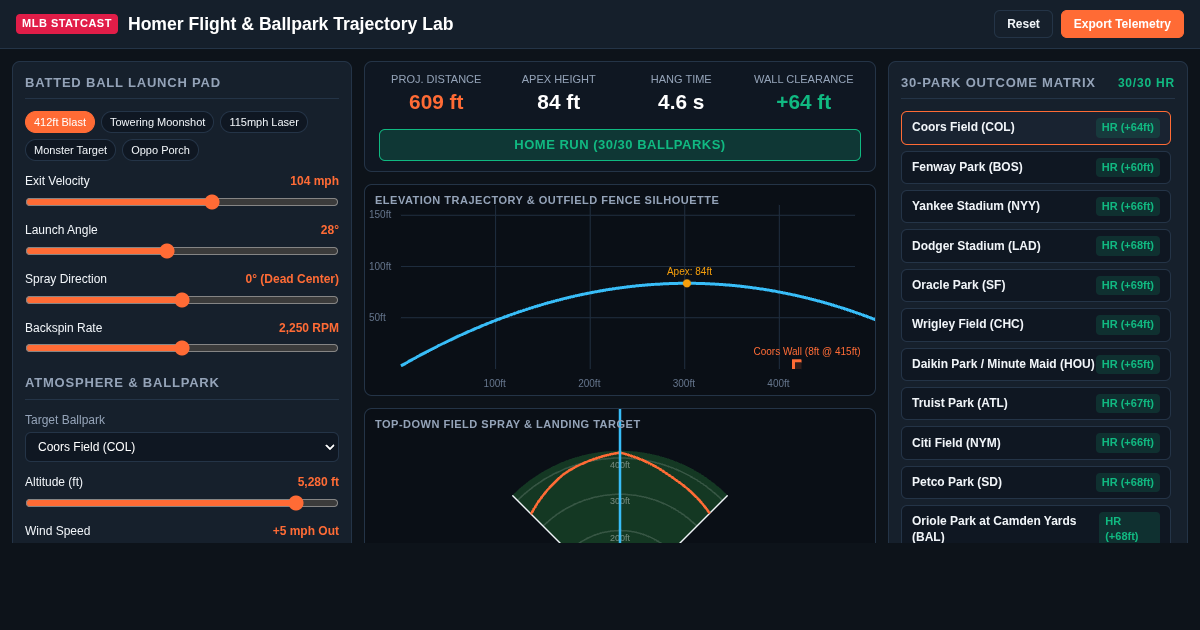This screenshot has width=1200, height=630.
Task: Select Truist Park (ATL) row
Action: tap(1036, 403)
